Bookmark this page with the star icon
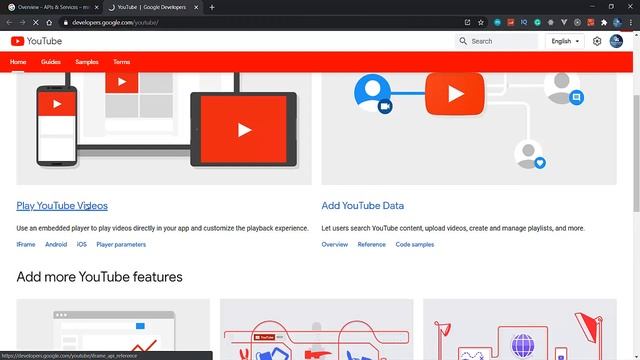Image resolution: width=640 pixels, height=360 pixels. tap(481, 22)
